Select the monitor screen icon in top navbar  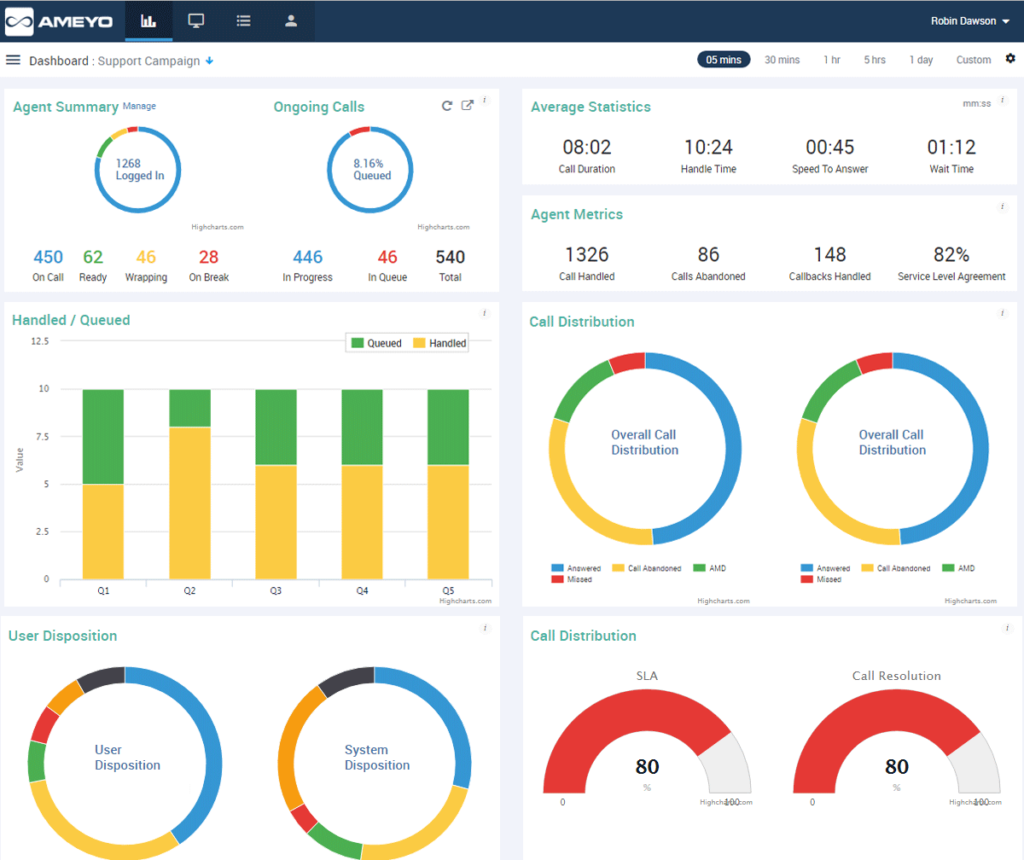[x=196, y=20]
